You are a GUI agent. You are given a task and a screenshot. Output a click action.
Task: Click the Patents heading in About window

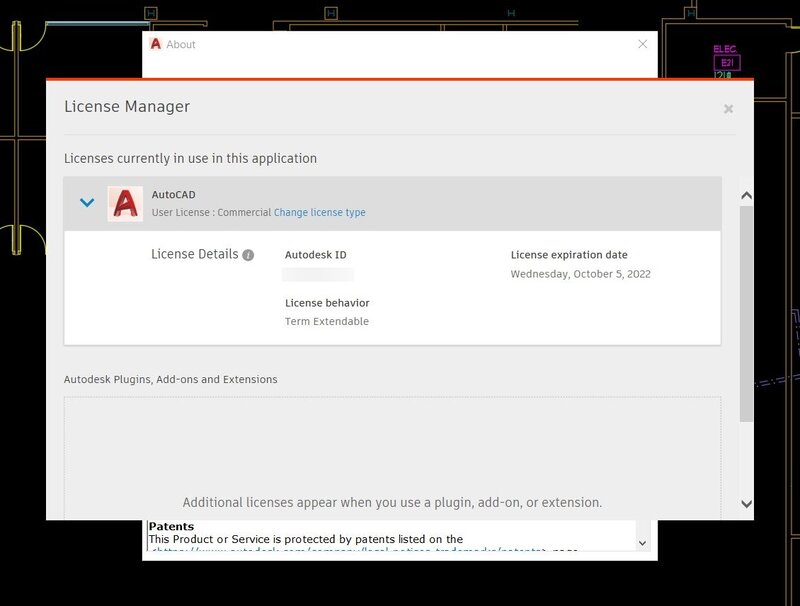[171, 526]
